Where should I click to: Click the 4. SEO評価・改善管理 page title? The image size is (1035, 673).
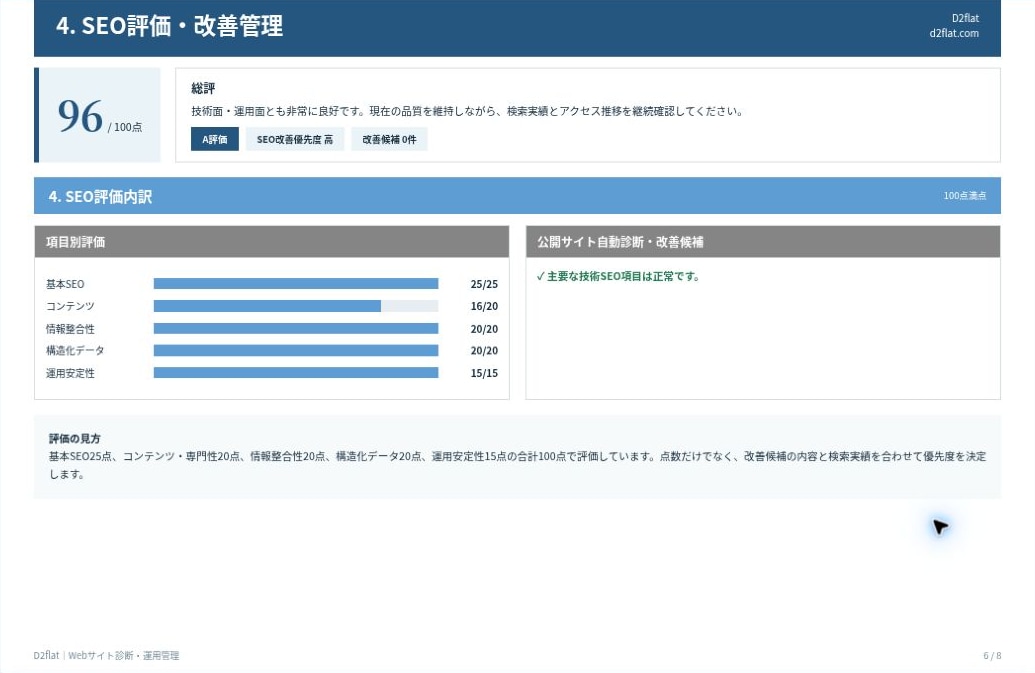170,26
